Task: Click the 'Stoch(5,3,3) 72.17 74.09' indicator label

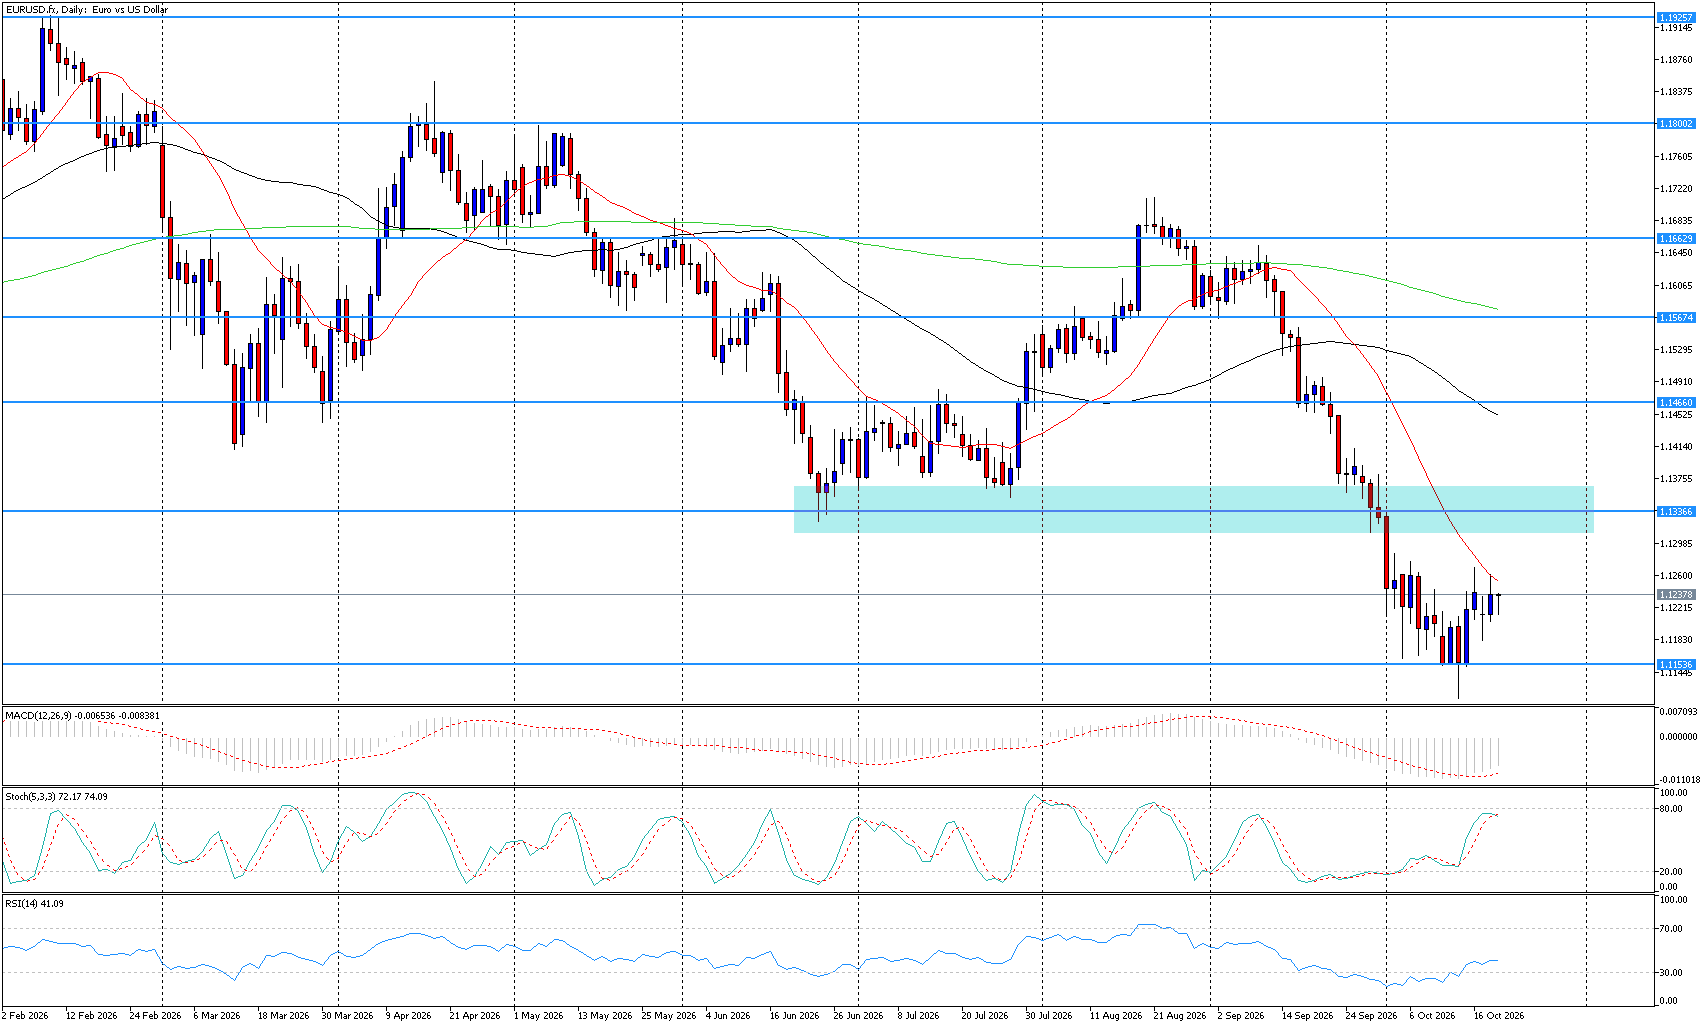Action: pyautogui.click(x=56, y=797)
